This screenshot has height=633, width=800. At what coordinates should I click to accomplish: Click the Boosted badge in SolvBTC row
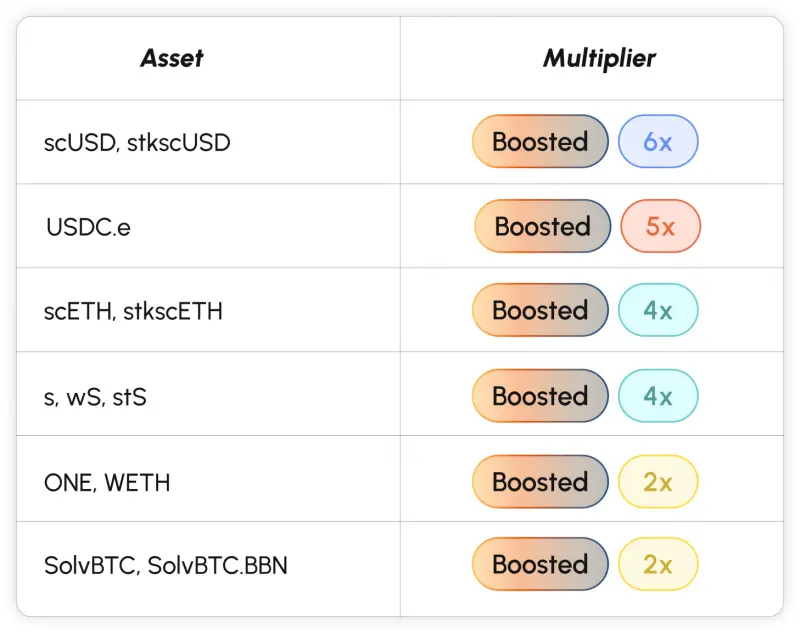(540, 564)
